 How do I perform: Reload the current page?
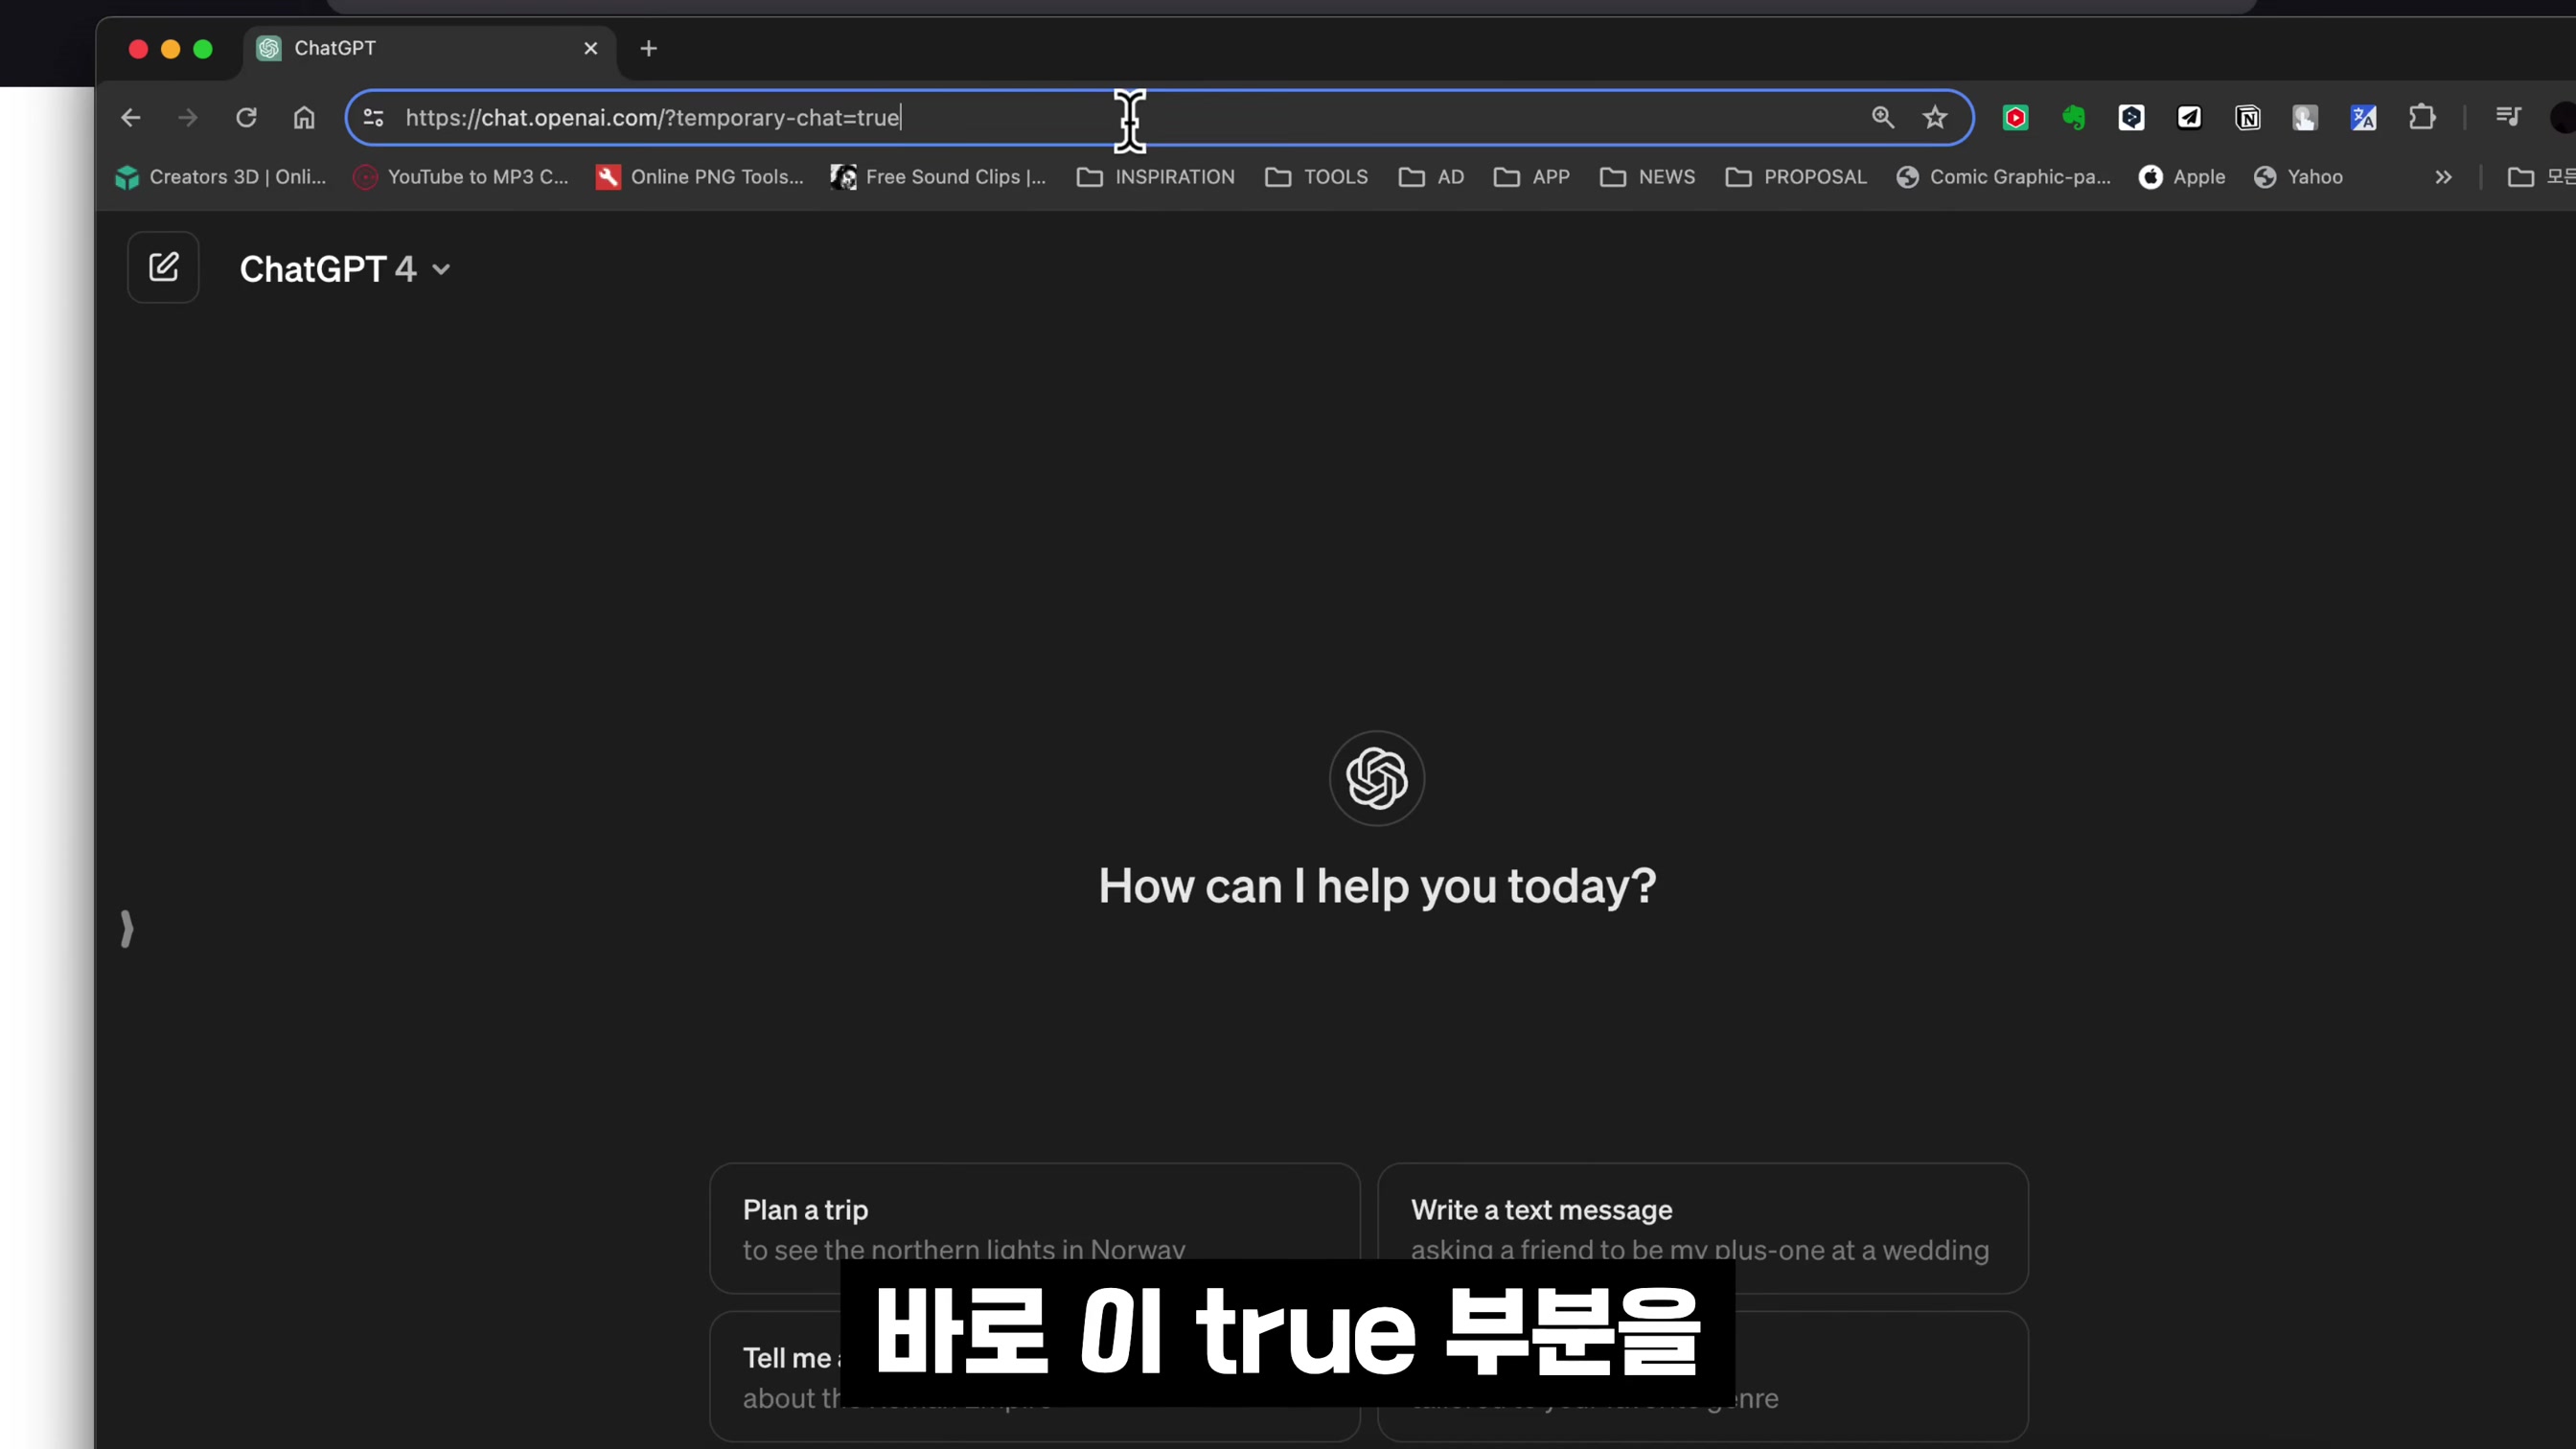pos(246,118)
